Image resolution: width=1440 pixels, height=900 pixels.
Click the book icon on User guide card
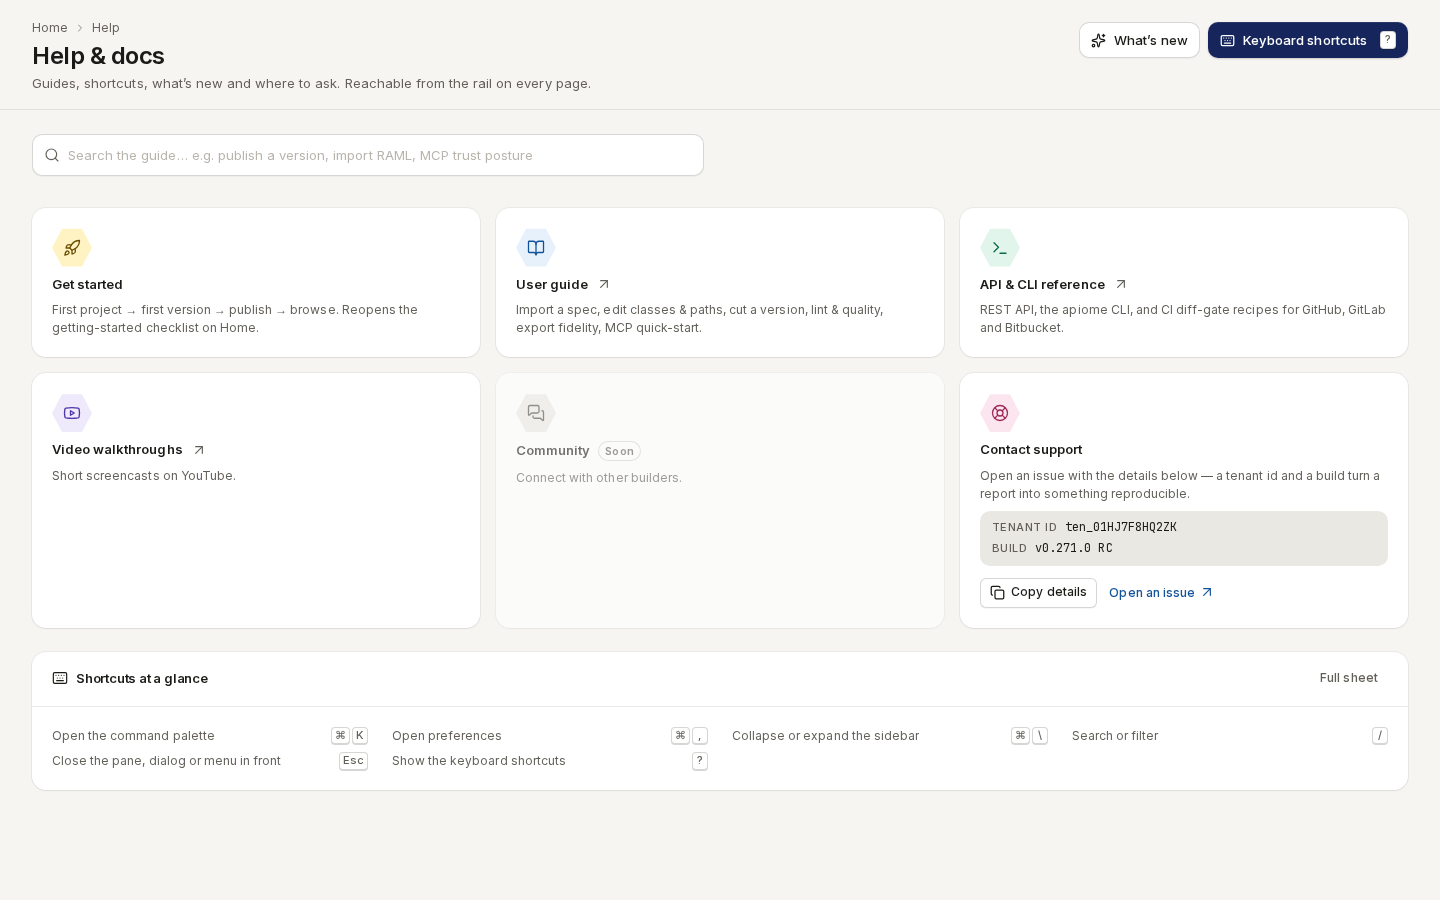[536, 248]
